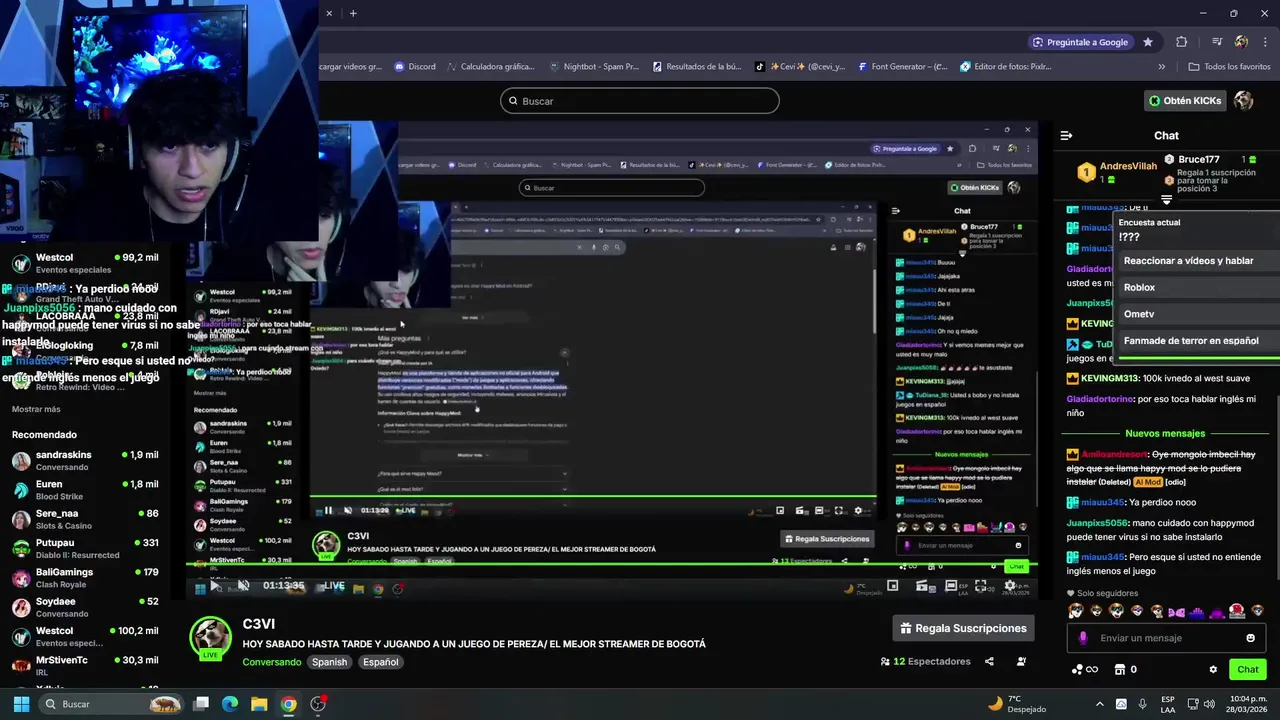Open Chrome profile avatar
This screenshot has width=1280, height=720.
coord(1241,42)
